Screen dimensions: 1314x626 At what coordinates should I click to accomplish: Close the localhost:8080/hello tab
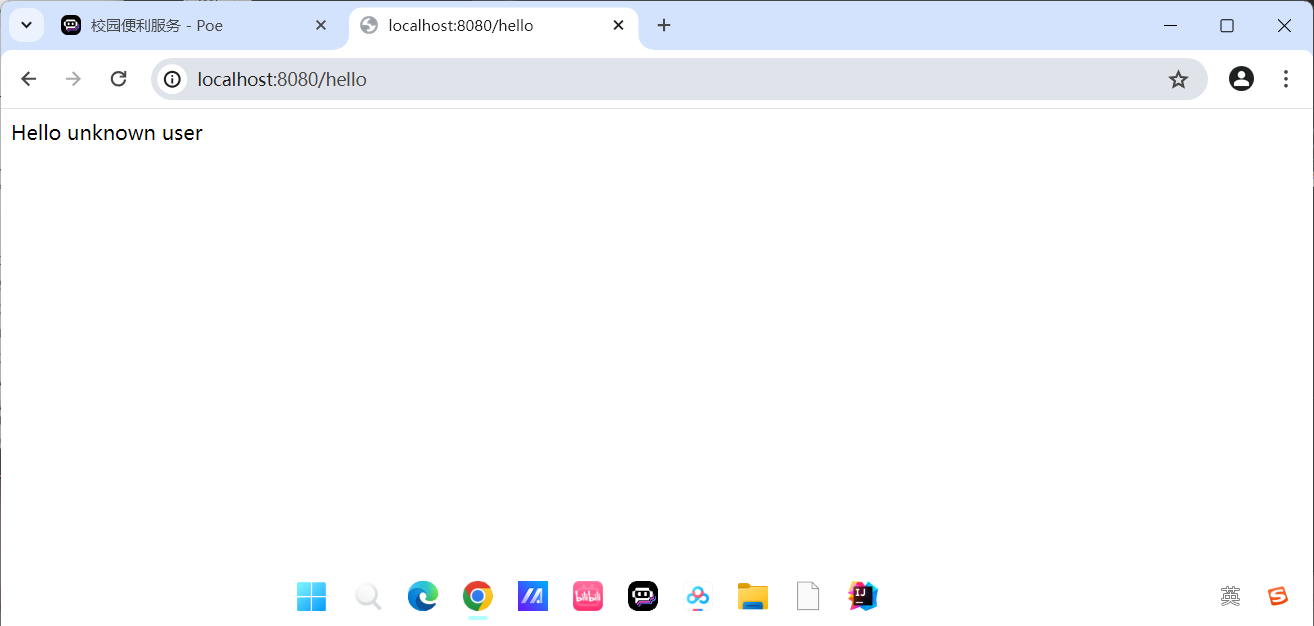[618, 26]
